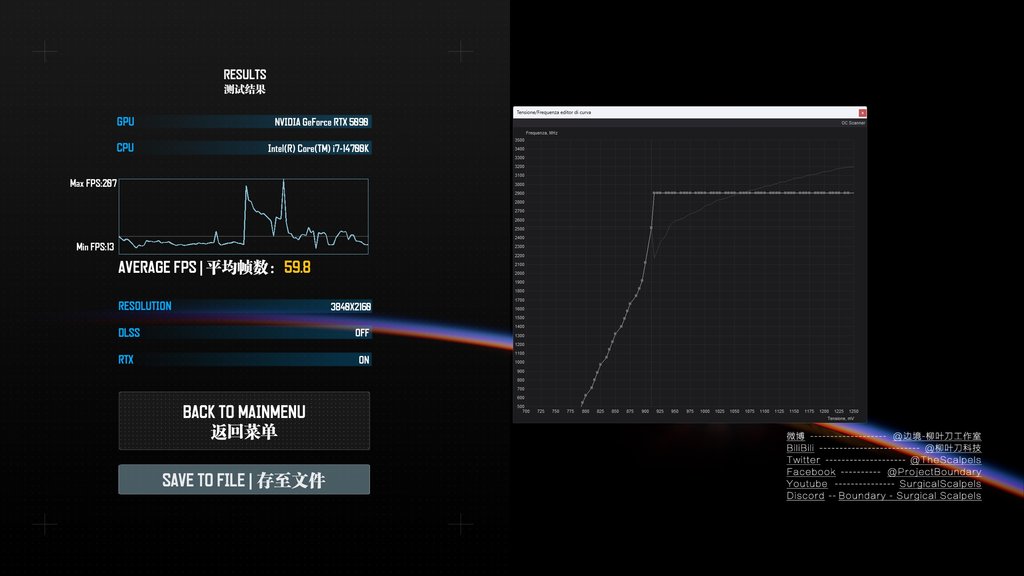The width and height of the screenshot is (1024, 576).
Task: Click the @边境-柳叶刀工作室 handle
Action: click(x=936, y=436)
